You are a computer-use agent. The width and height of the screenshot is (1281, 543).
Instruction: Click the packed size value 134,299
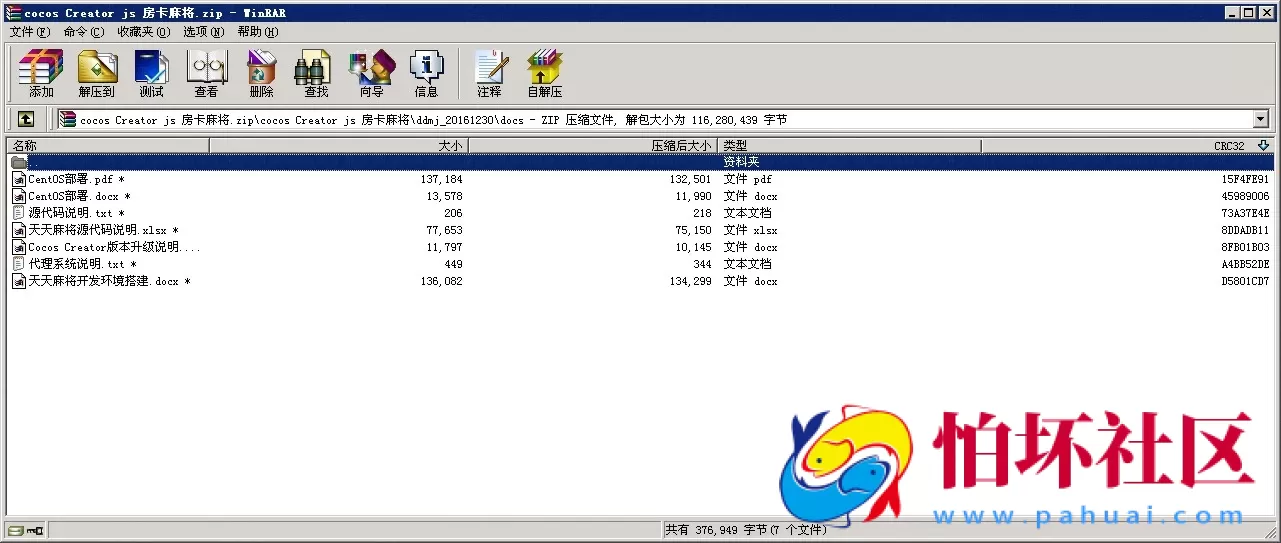click(x=690, y=281)
